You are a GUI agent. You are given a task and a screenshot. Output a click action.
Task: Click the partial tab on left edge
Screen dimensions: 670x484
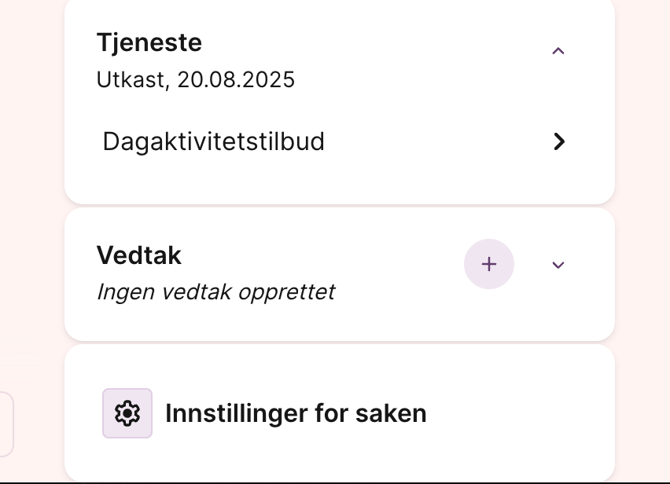pos(6,424)
